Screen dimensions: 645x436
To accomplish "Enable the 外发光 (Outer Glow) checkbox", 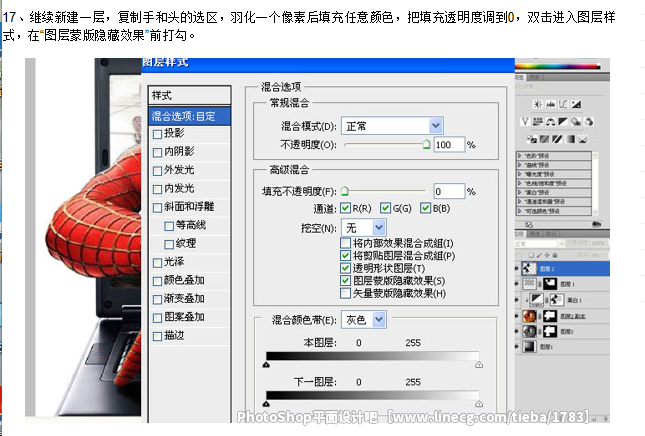I will tap(157, 171).
